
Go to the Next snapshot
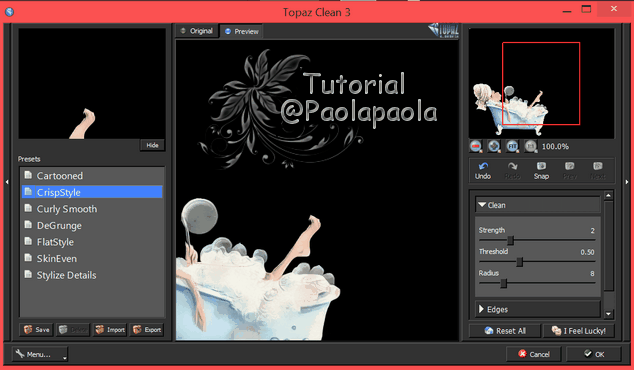point(598,171)
